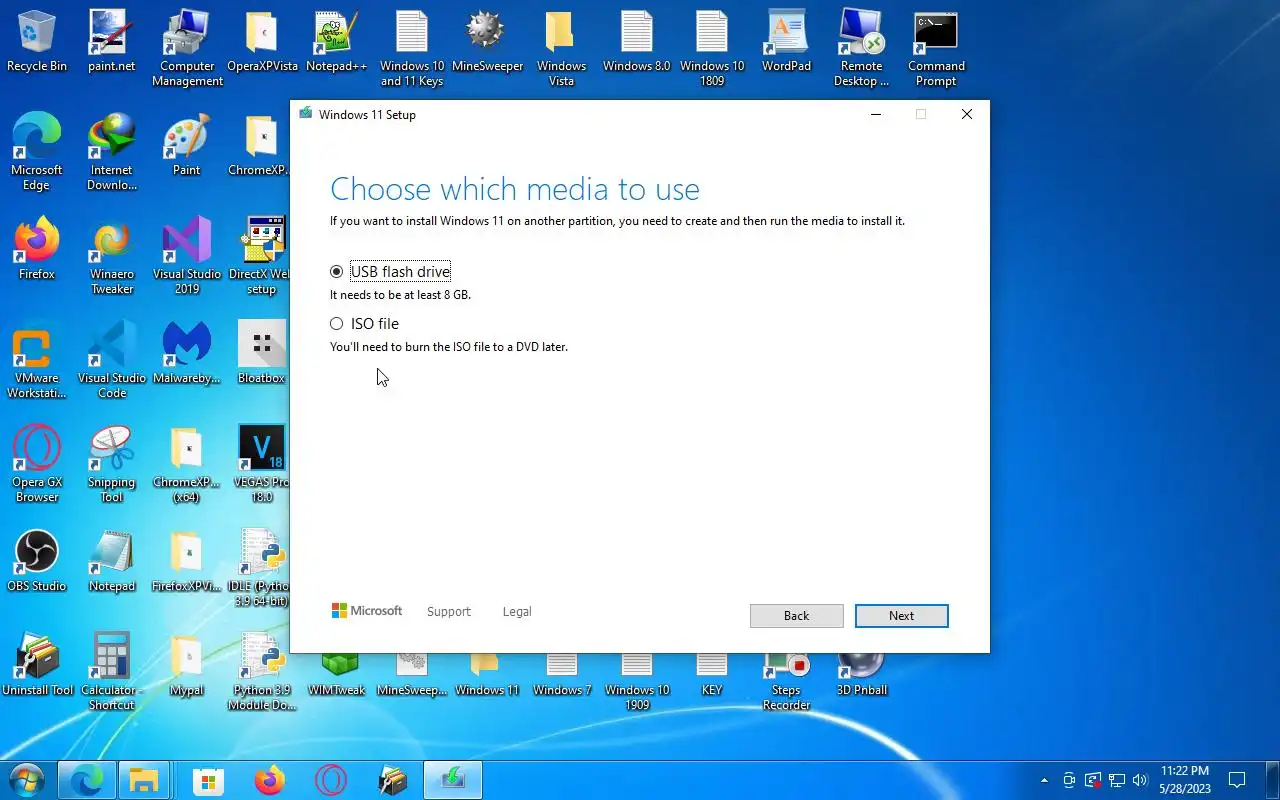Open Visual Studio 2019 shortcut
The height and width of the screenshot is (800, 1280).
[x=187, y=257]
